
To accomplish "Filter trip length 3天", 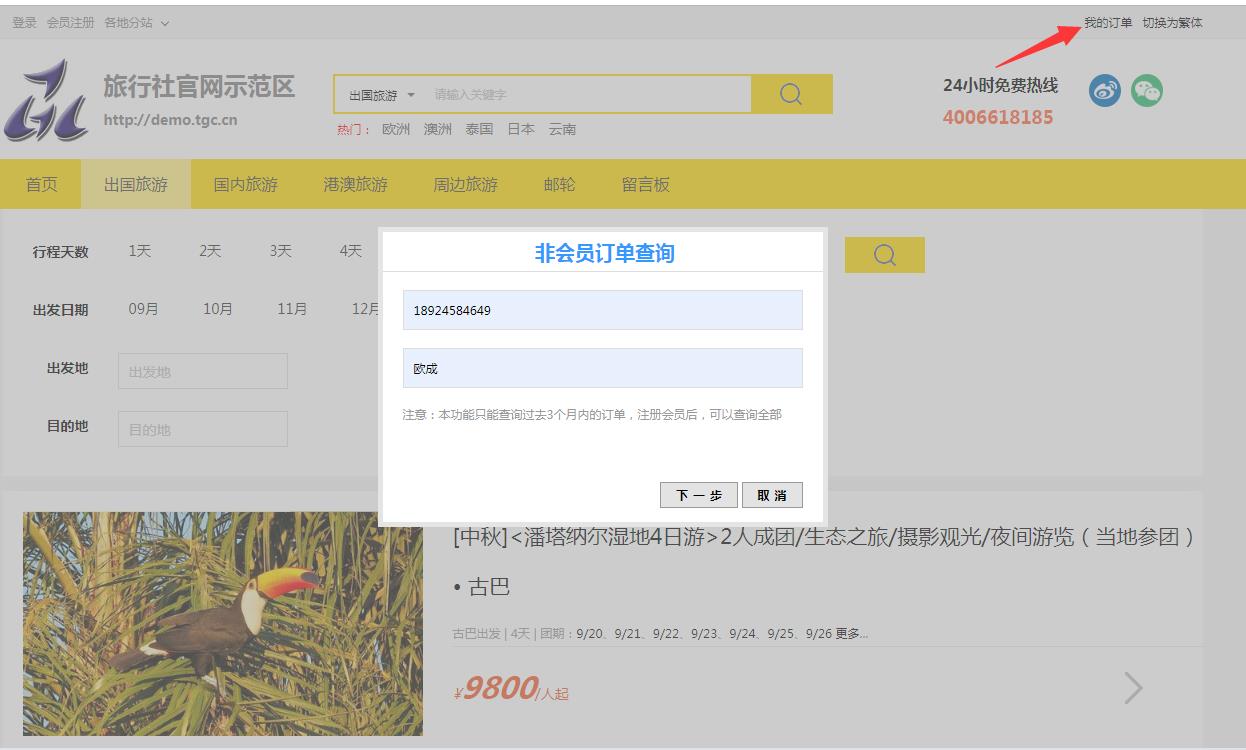I will [x=280, y=251].
